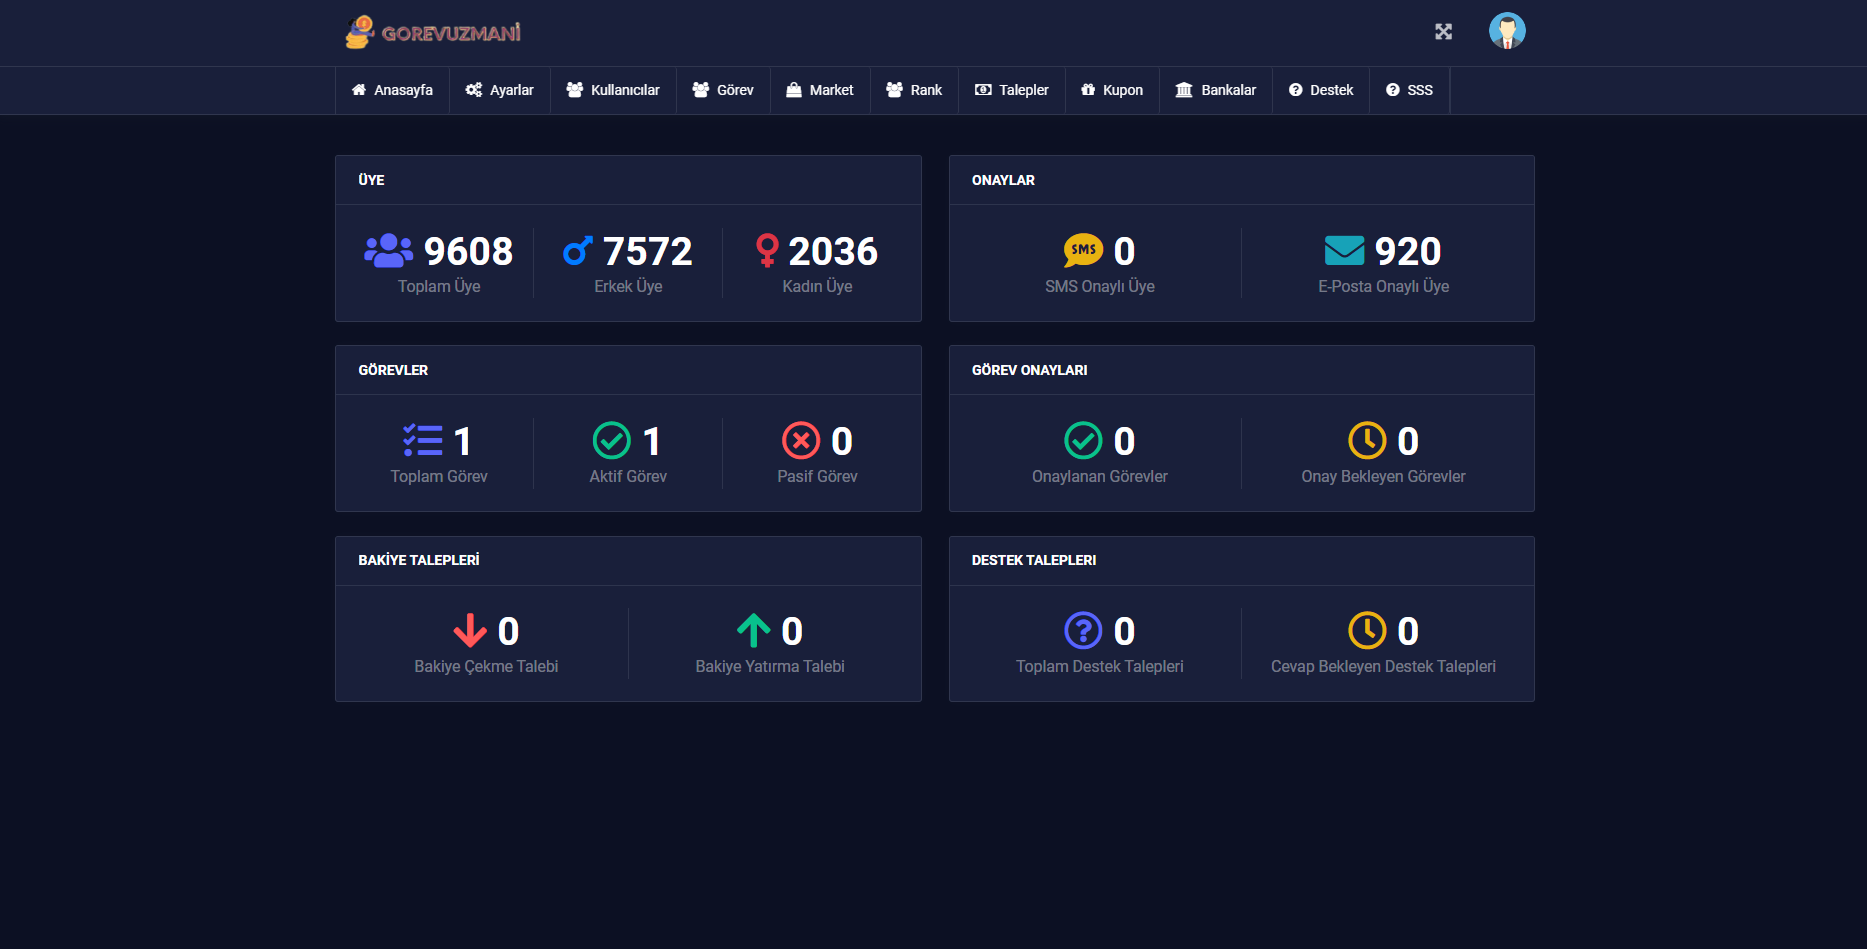Click the male Erkek Üye symbol icon

578,250
